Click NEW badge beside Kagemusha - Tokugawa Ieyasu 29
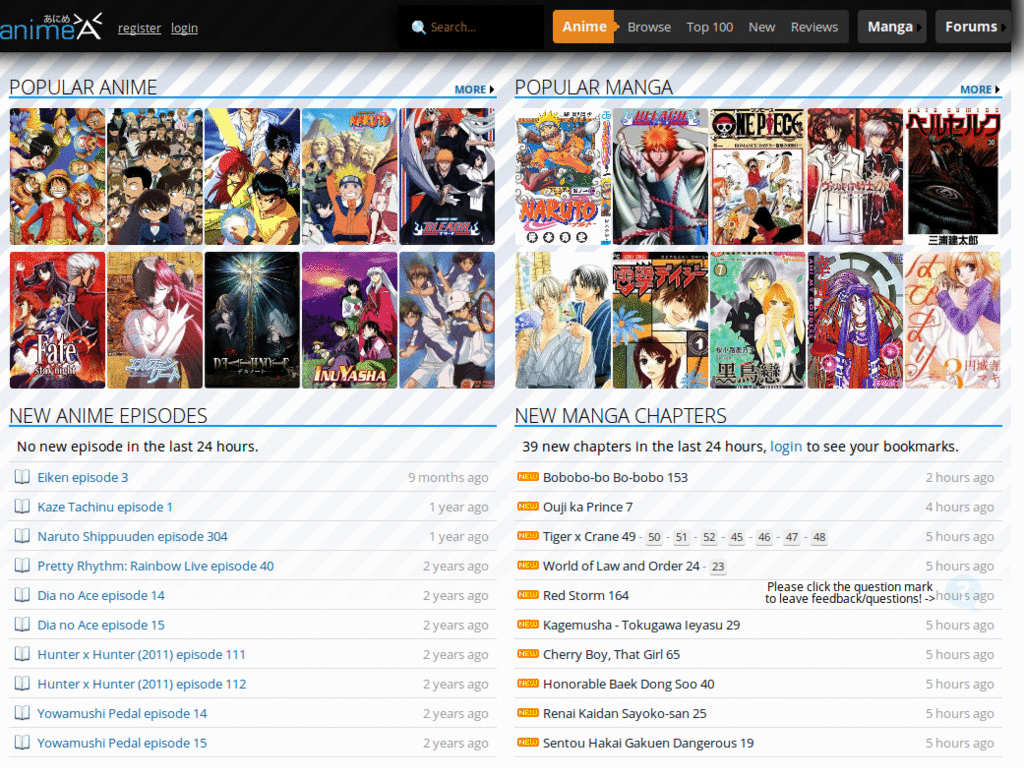The image size is (1024, 768). 528,624
